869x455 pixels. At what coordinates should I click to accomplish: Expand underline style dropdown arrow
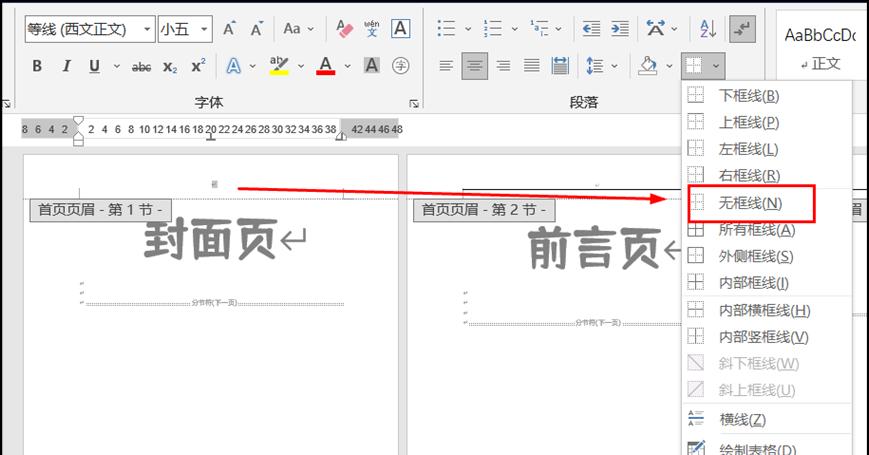pos(116,66)
